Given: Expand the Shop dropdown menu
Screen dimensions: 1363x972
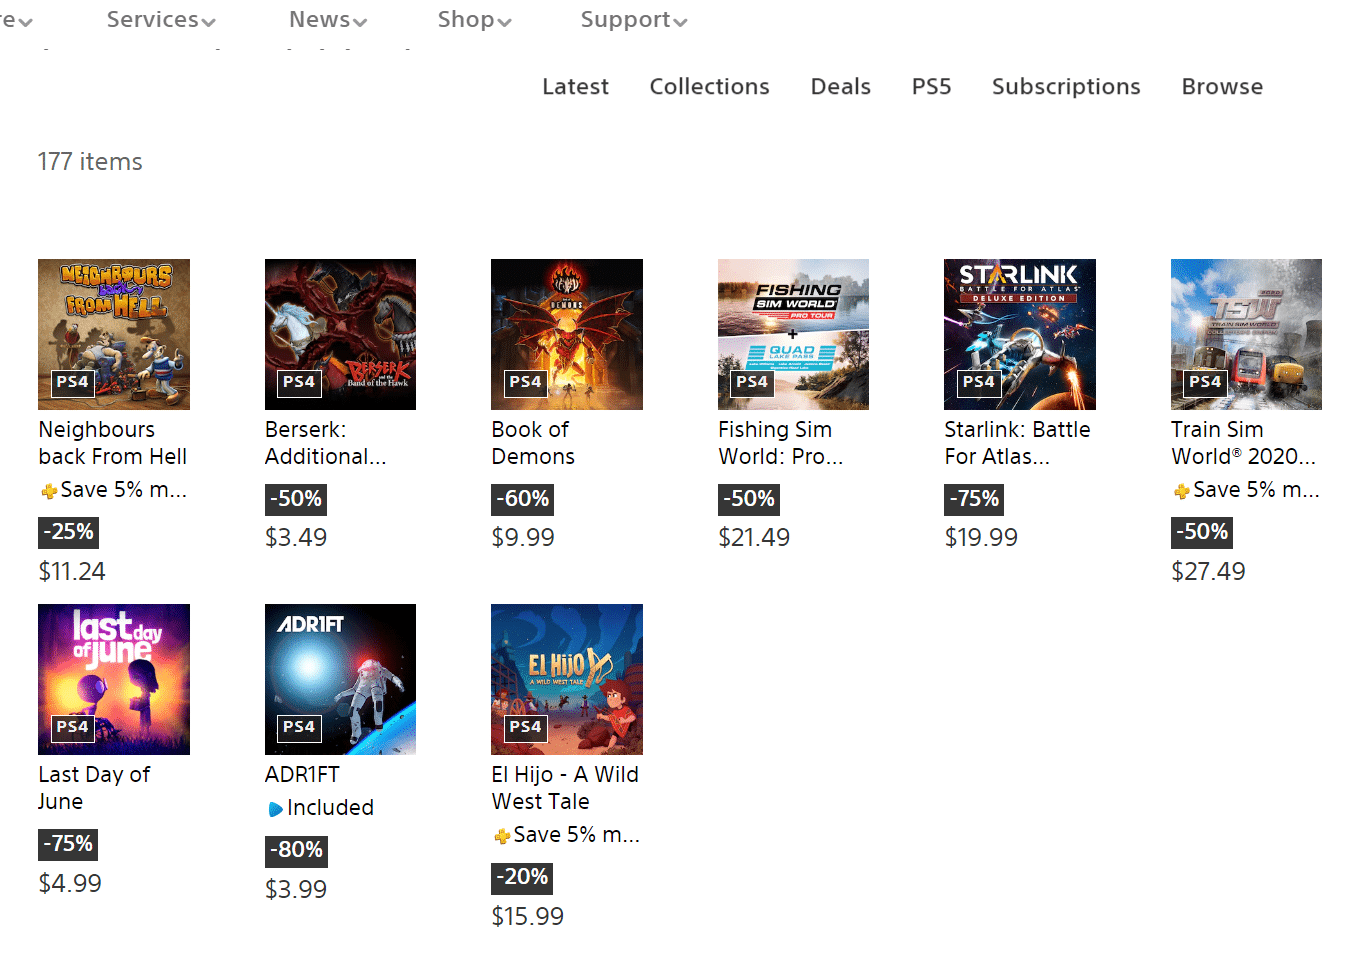Looking at the screenshot, I should pos(474,20).
